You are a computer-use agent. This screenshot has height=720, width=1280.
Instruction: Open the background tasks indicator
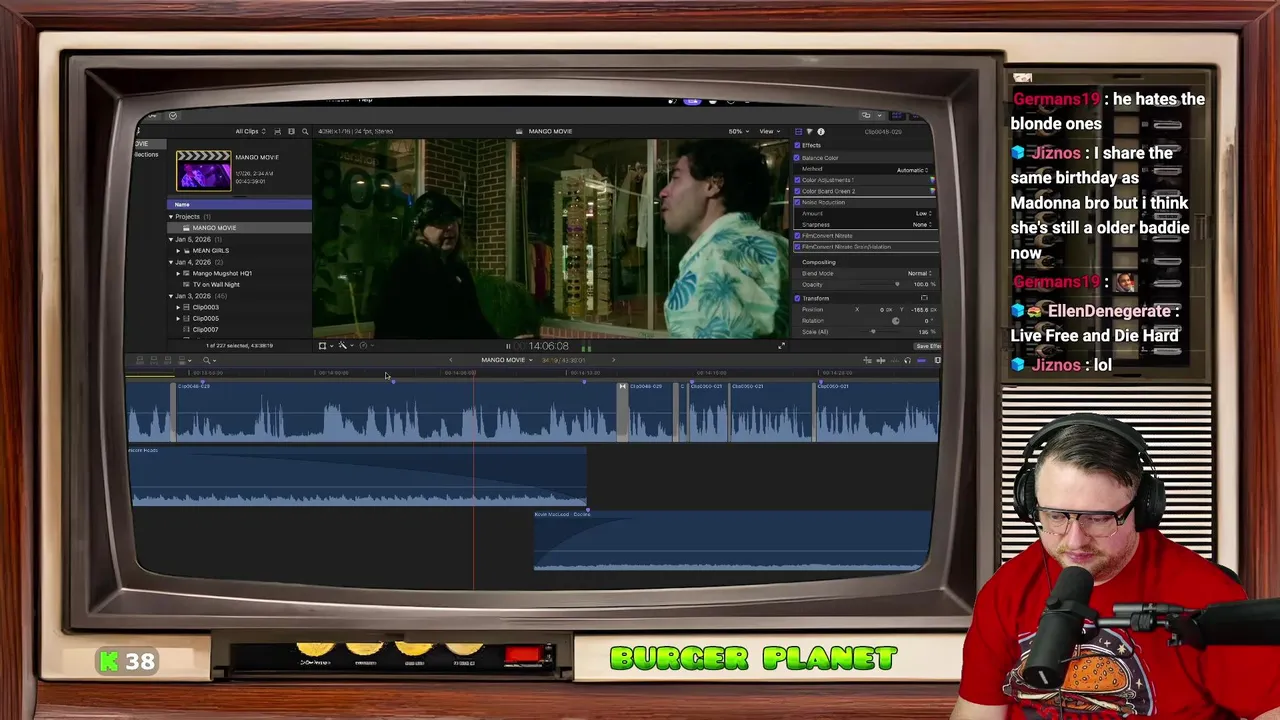(173, 115)
